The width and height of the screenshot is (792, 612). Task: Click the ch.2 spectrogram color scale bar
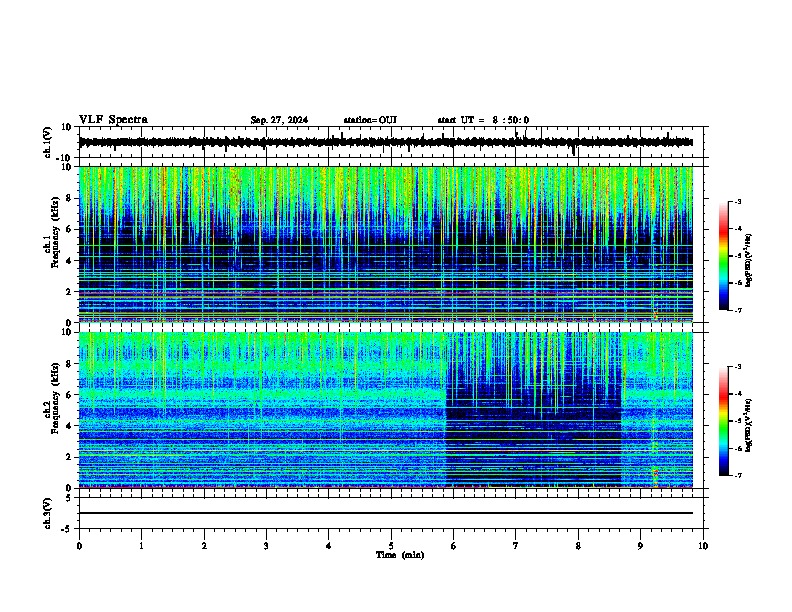724,421
